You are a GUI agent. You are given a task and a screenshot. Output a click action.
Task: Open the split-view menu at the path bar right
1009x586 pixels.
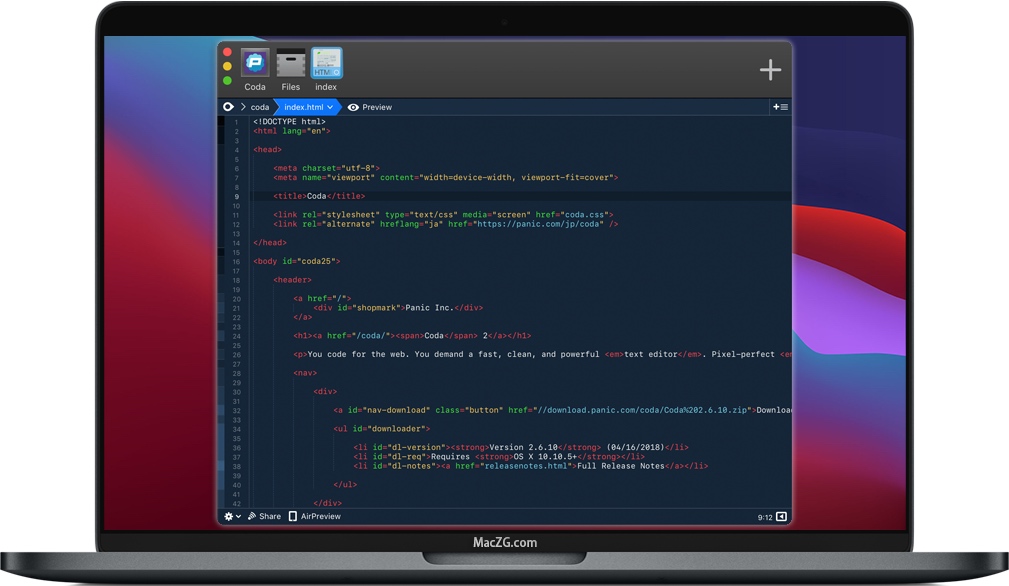coord(779,107)
